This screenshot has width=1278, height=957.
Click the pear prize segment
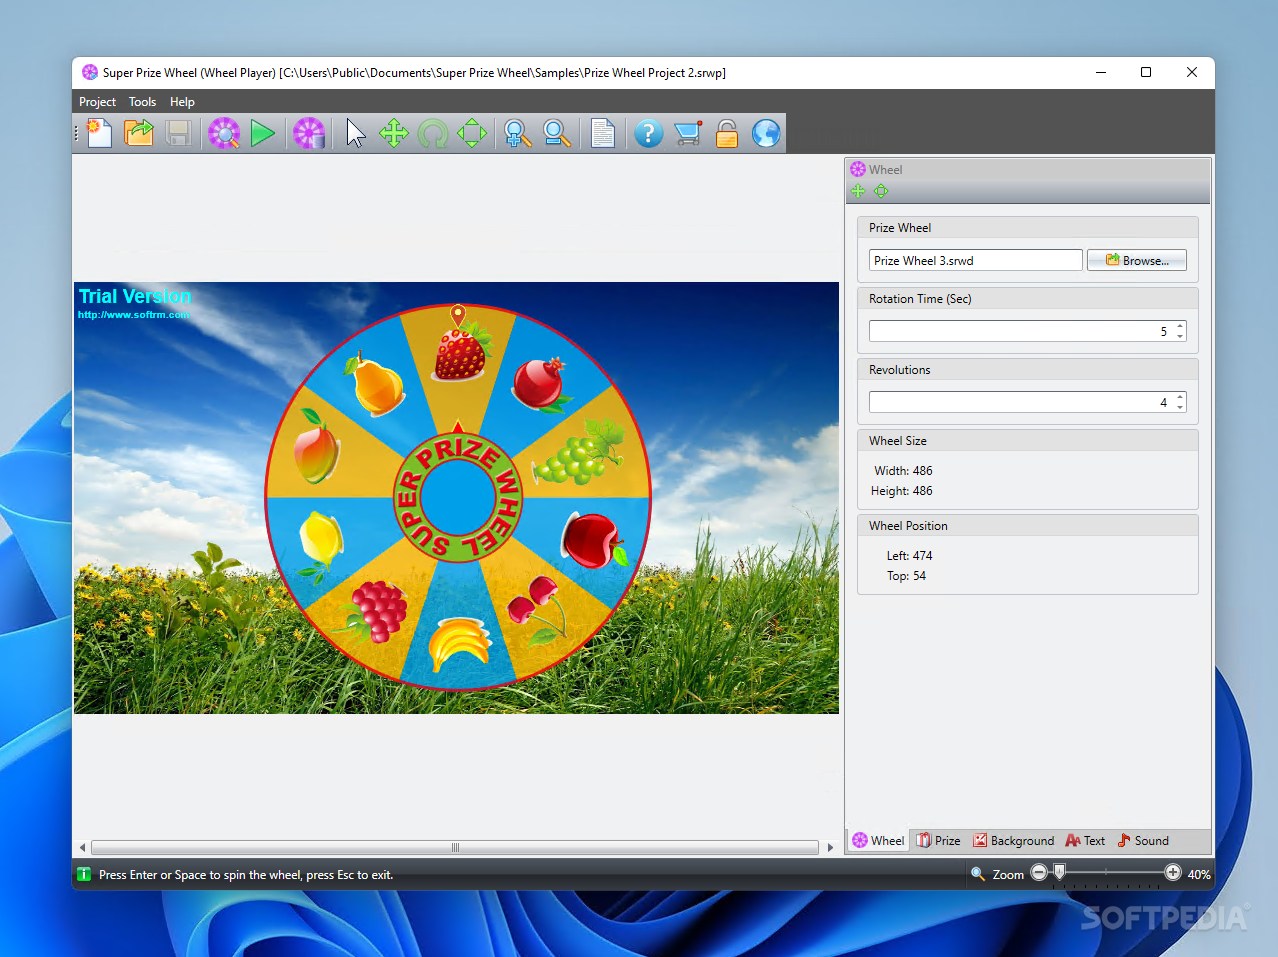[375, 383]
